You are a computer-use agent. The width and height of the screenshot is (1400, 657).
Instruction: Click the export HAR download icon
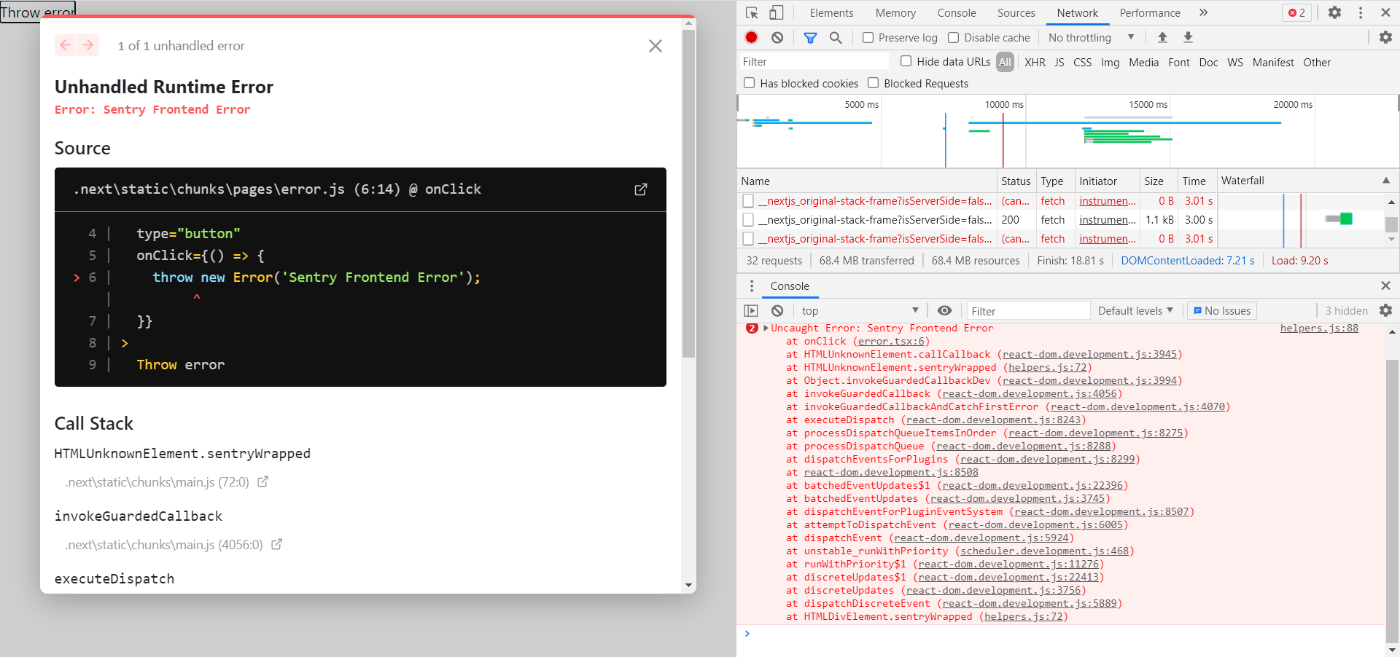pos(1188,37)
